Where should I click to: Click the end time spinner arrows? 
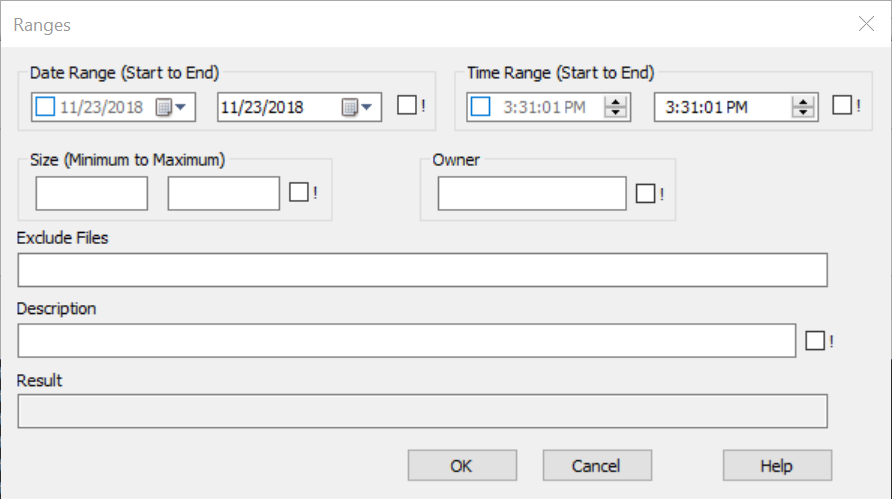(x=803, y=108)
